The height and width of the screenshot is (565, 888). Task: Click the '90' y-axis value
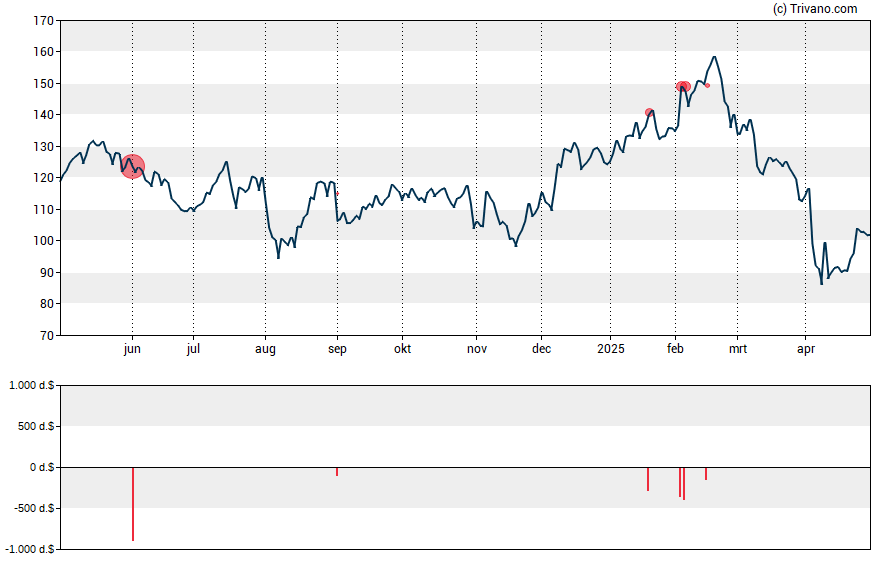pyautogui.click(x=47, y=272)
